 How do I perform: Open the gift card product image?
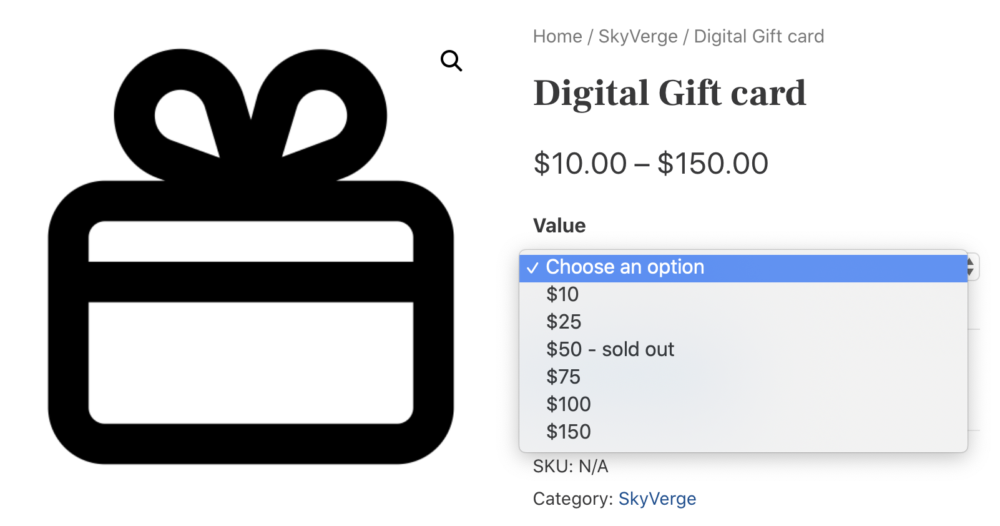251,256
